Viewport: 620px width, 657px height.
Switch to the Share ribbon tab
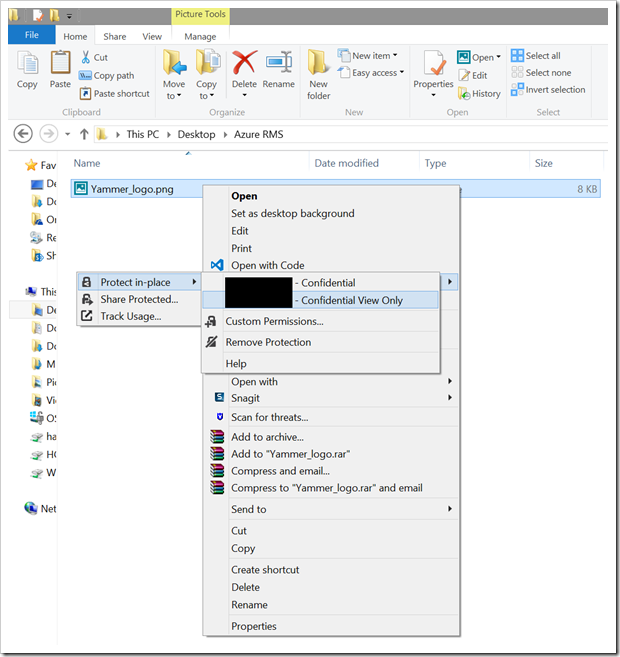(x=115, y=37)
